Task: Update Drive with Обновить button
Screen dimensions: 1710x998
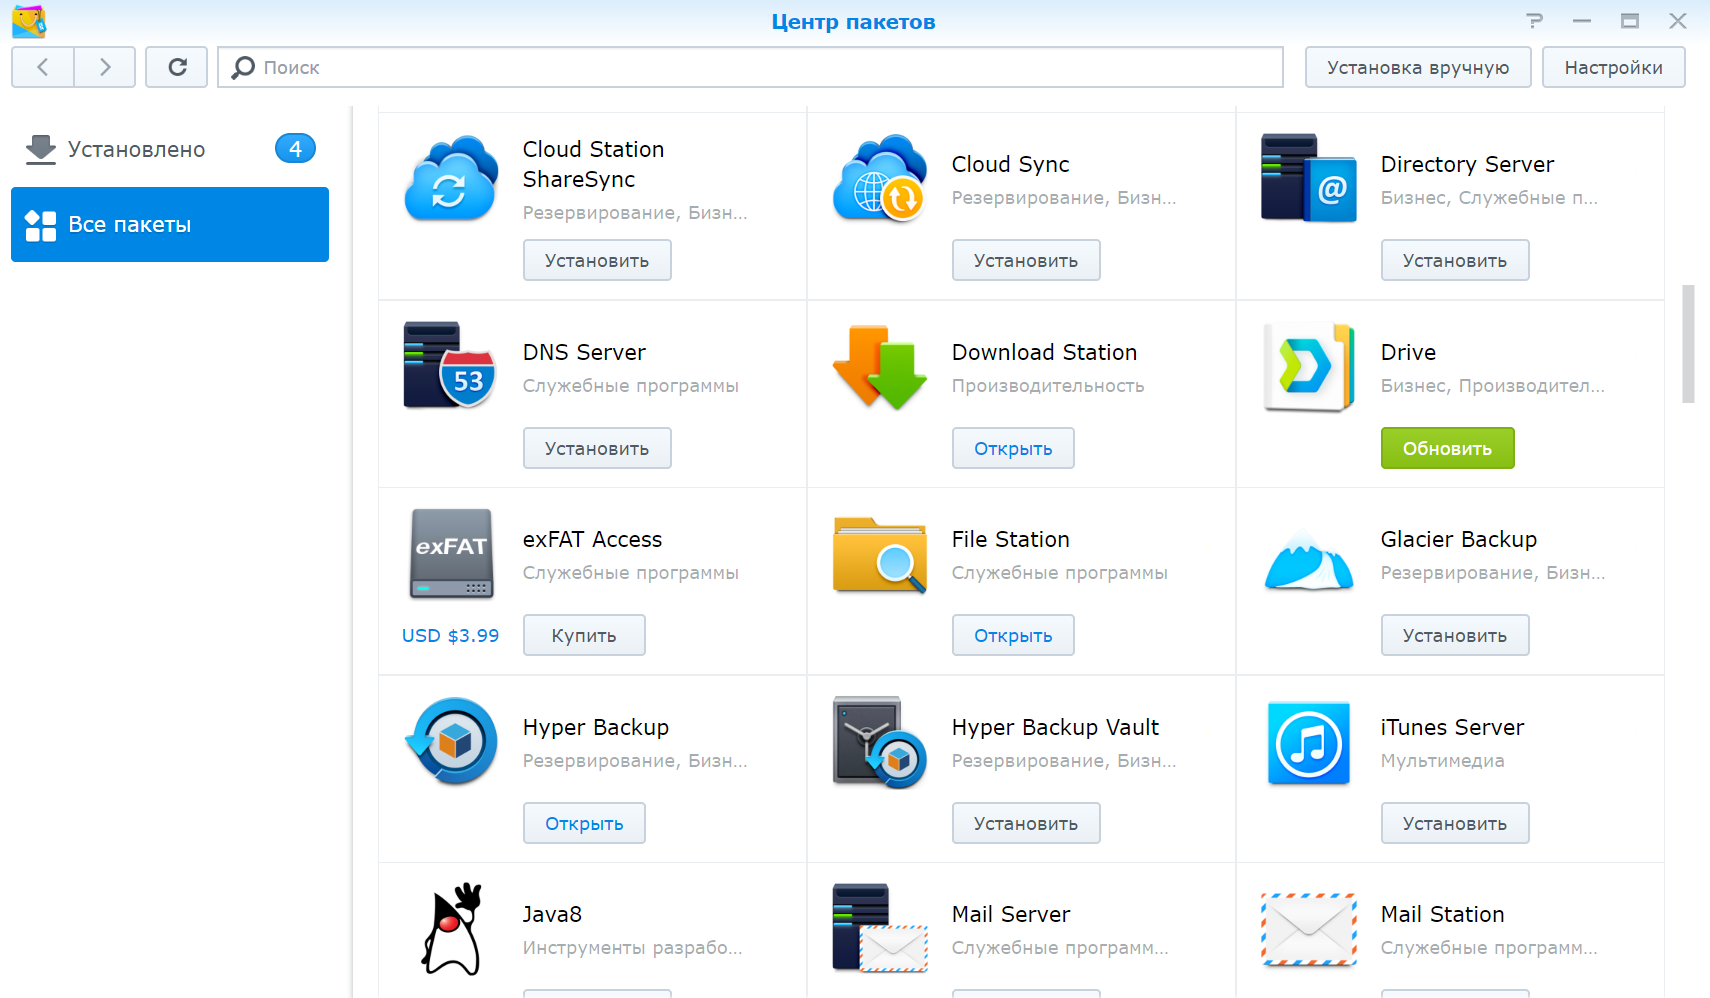Action: pyautogui.click(x=1447, y=448)
